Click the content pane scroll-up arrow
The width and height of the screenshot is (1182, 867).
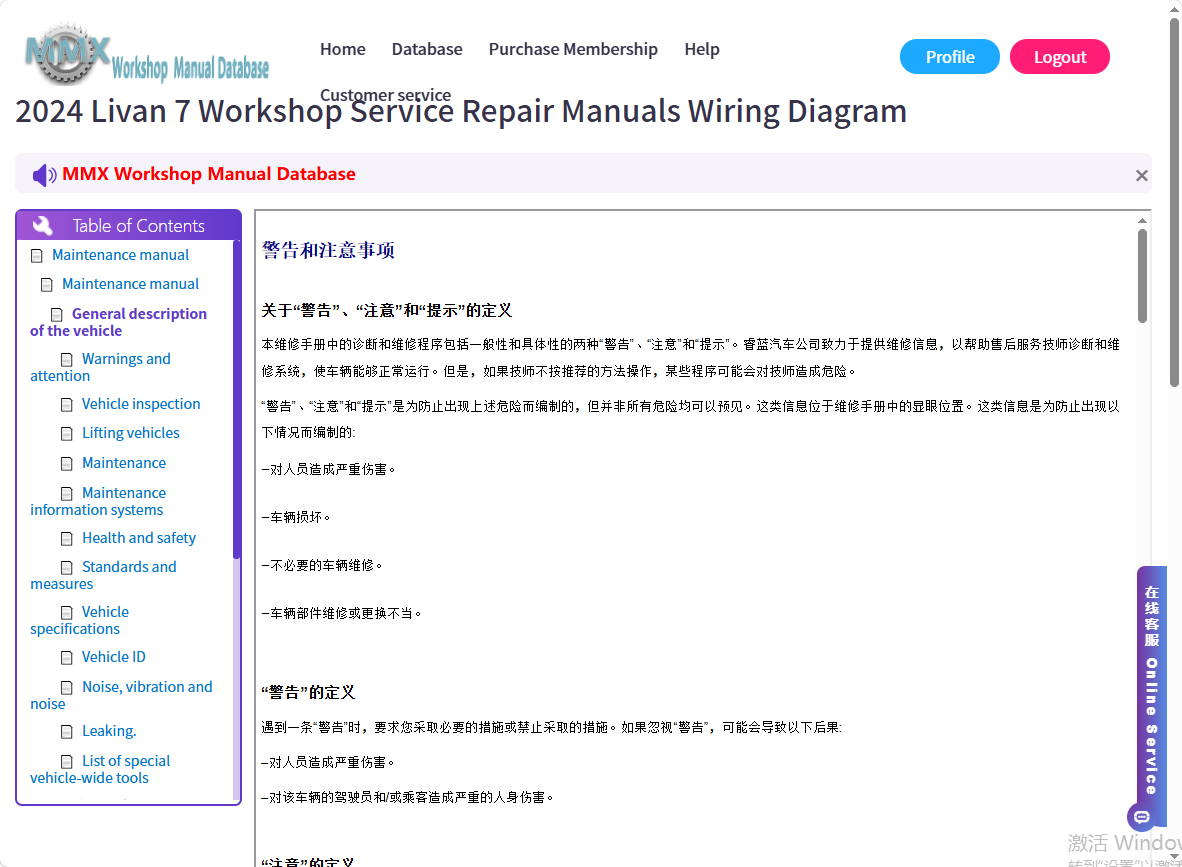[x=1142, y=220]
